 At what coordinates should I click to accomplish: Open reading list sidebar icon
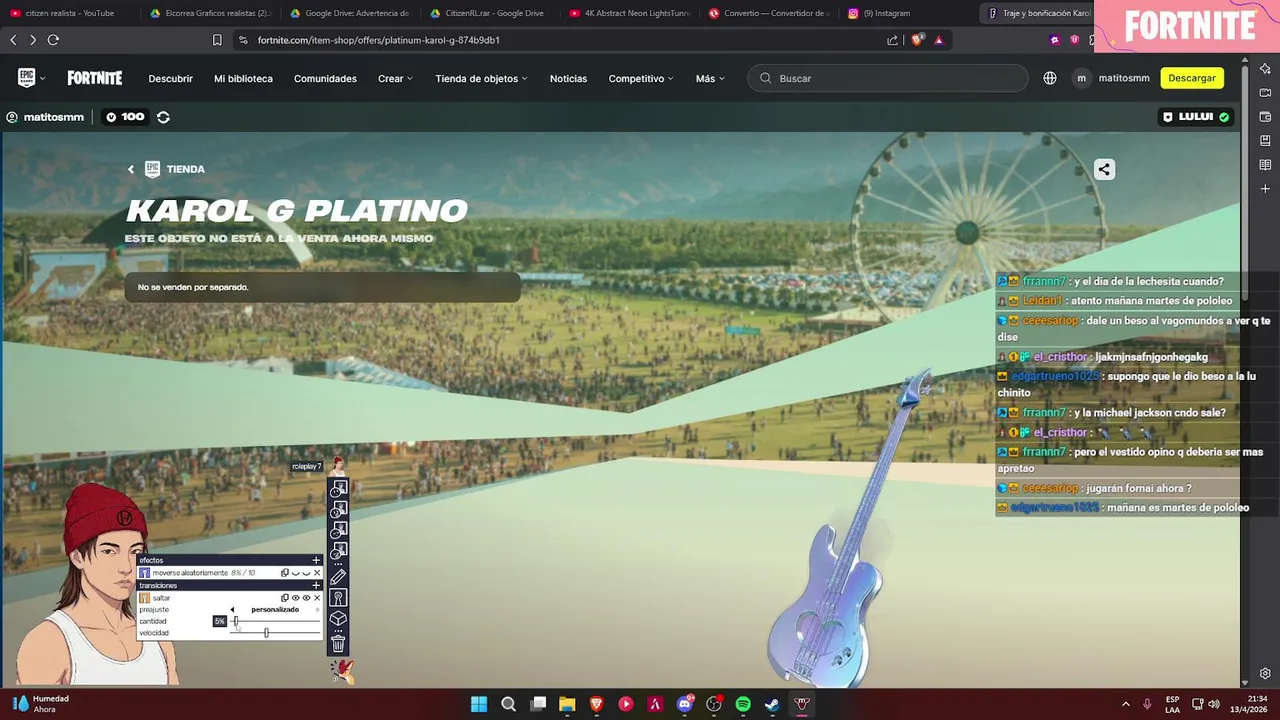(x=1265, y=165)
